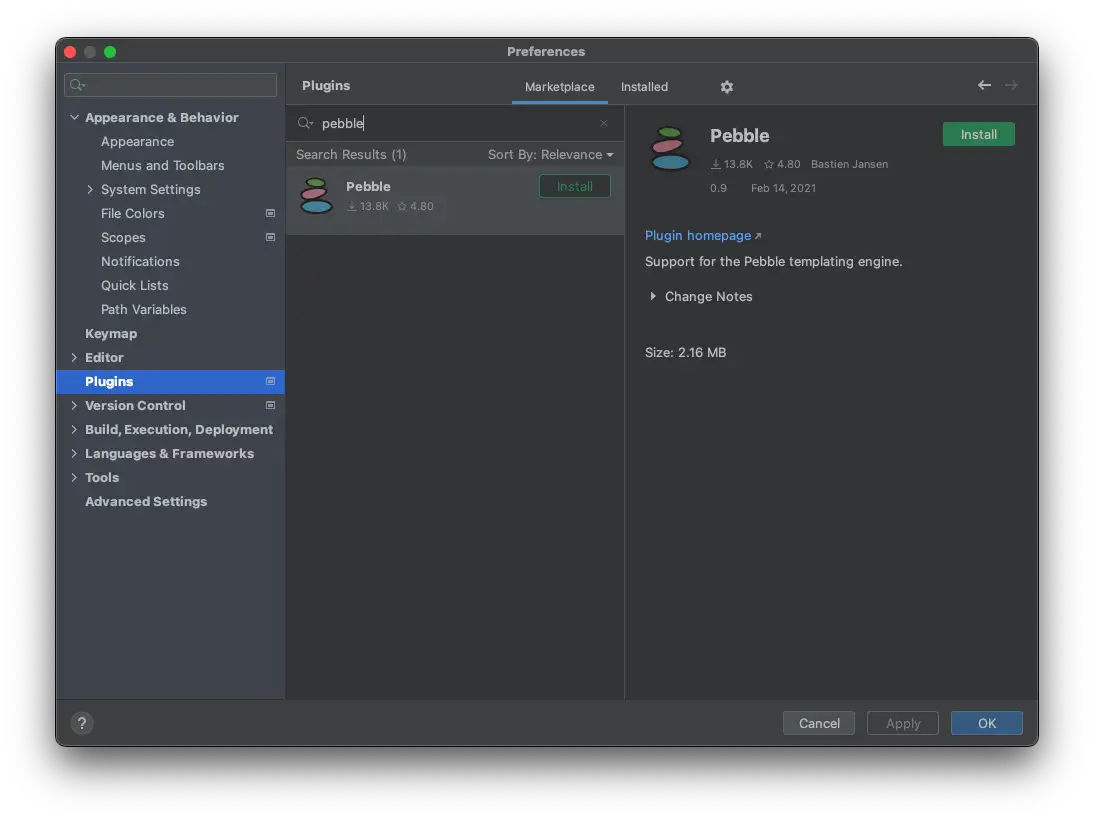The width and height of the screenshot is (1094, 820).
Task: Click the large Pebble logo in details pane
Action: click(670, 149)
